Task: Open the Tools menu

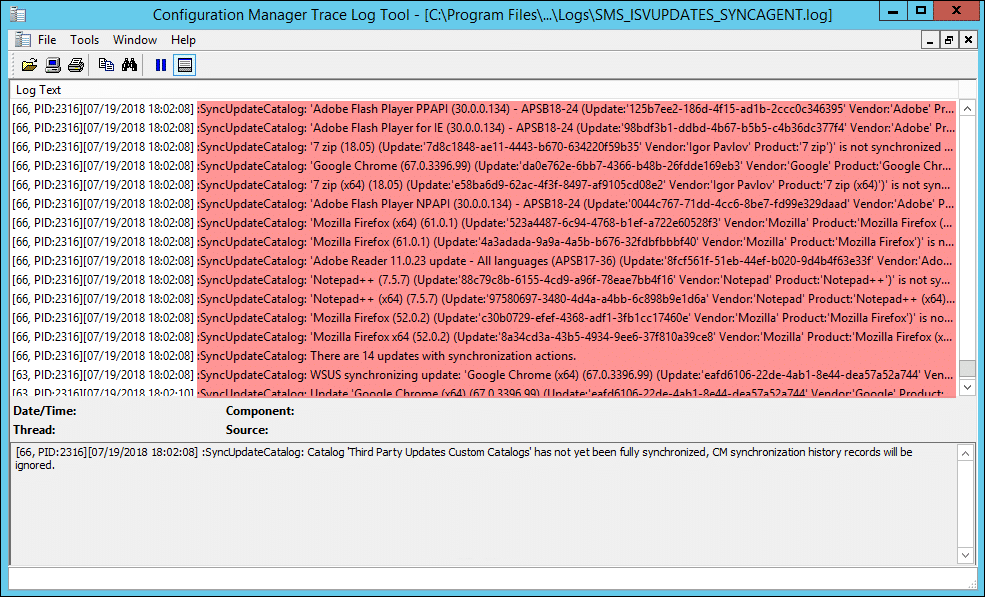Action: tap(84, 40)
